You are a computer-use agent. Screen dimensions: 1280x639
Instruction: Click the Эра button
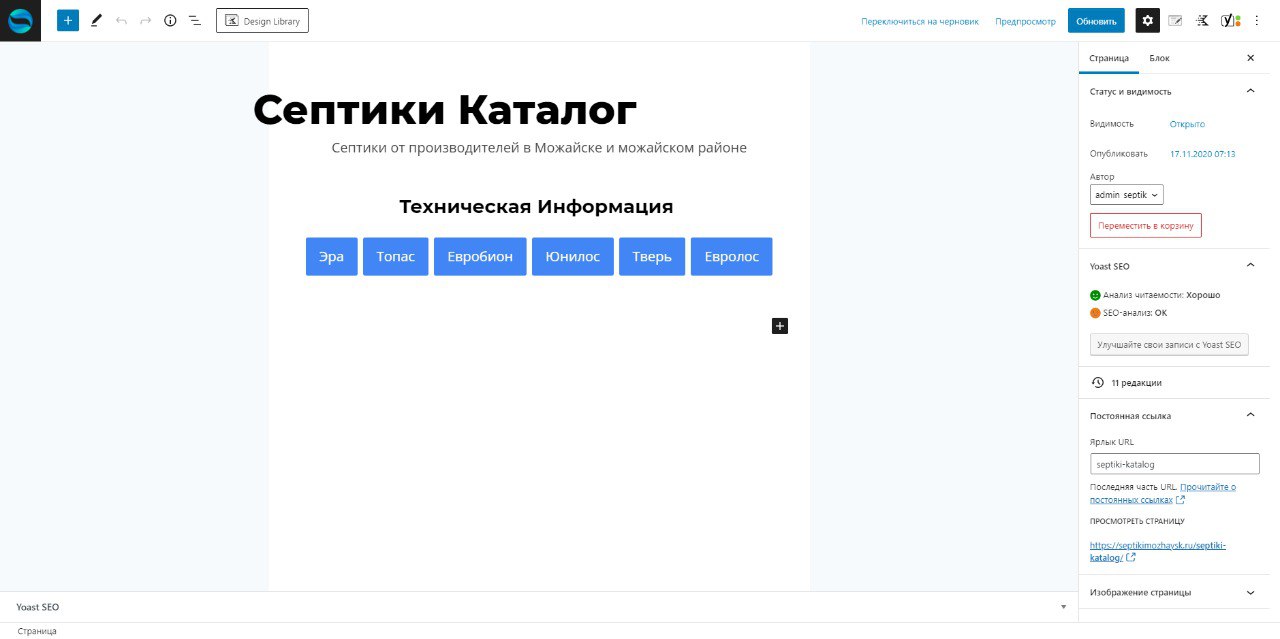click(331, 256)
